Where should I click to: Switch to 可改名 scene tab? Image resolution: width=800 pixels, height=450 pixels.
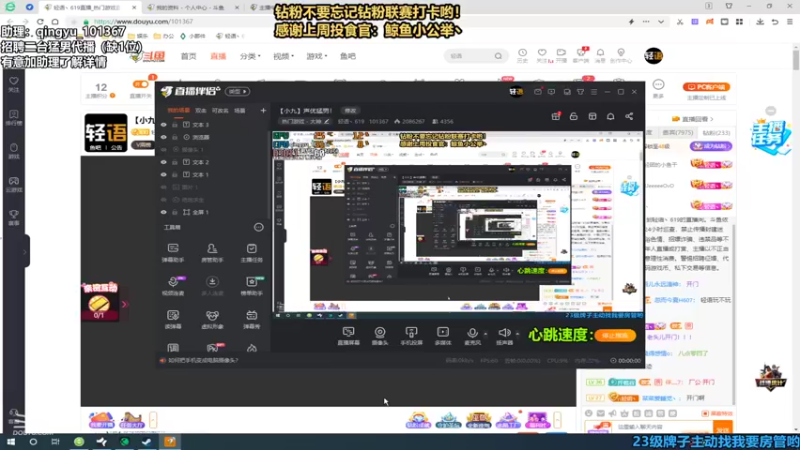tap(220, 110)
